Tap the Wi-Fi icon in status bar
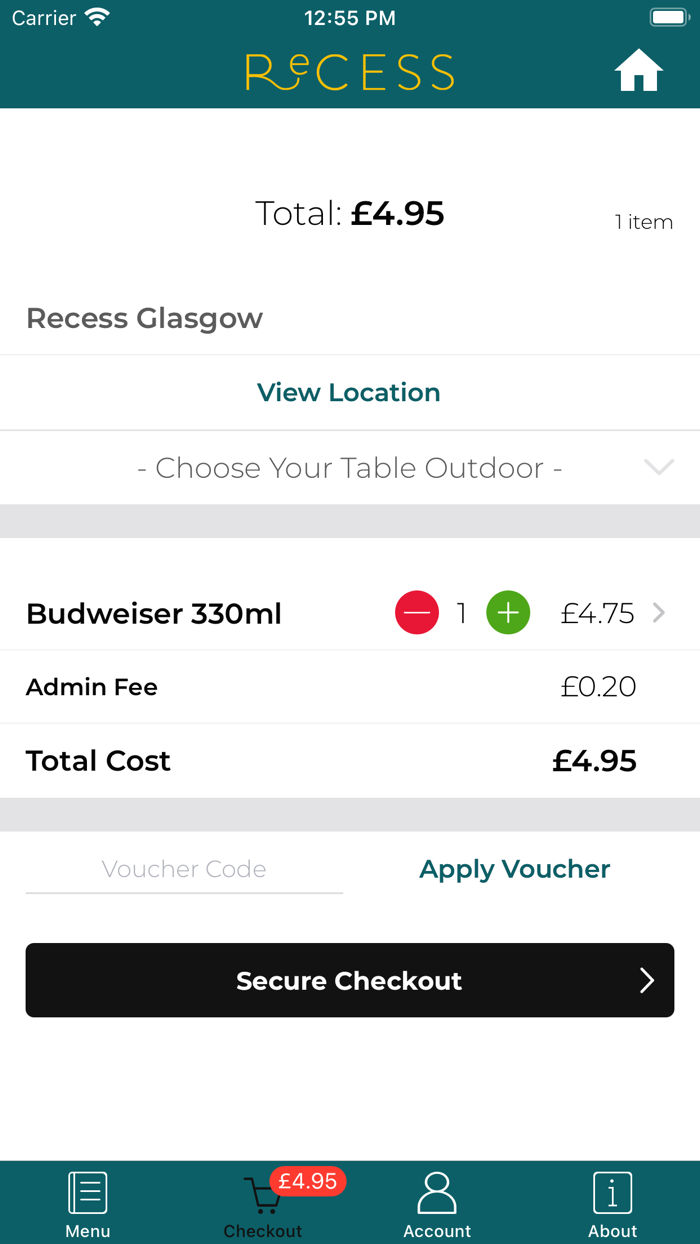This screenshot has height=1244, width=700. pyautogui.click(x=96, y=16)
